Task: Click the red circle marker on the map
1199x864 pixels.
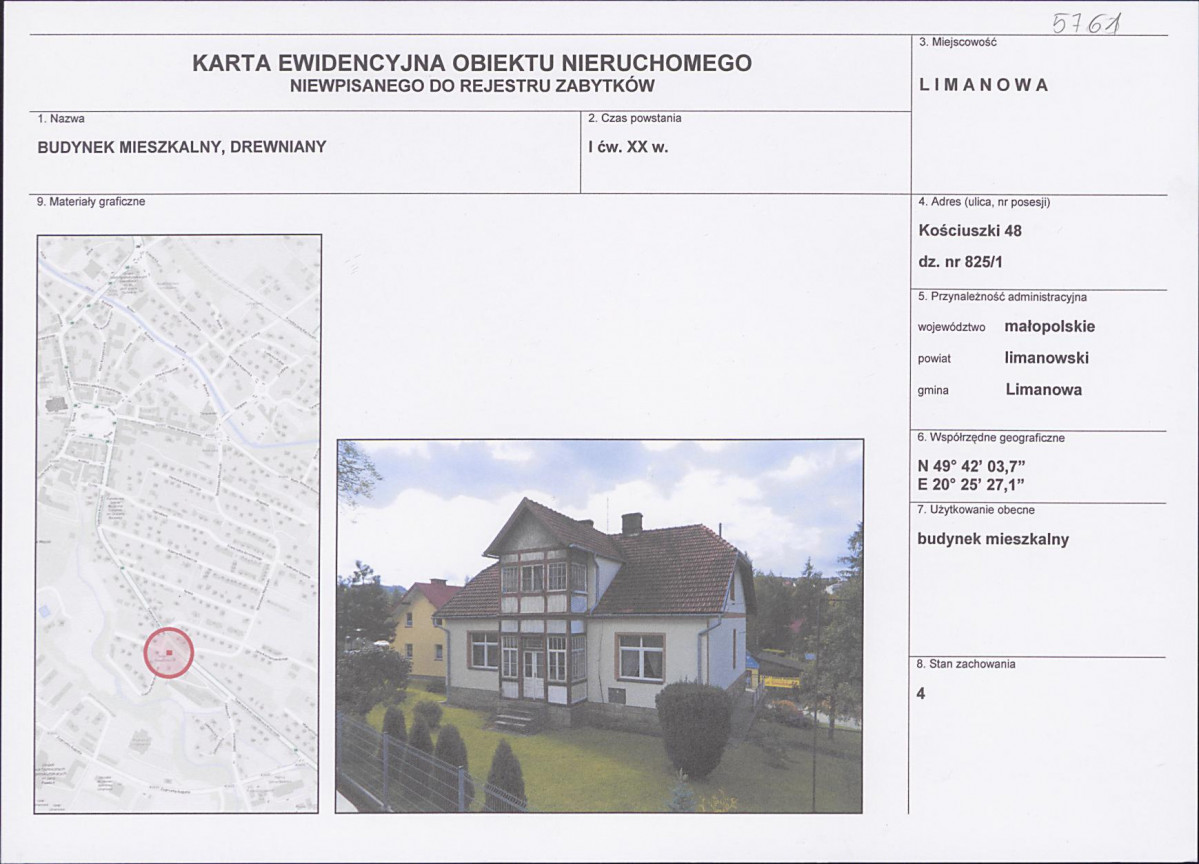Action: [169, 652]
